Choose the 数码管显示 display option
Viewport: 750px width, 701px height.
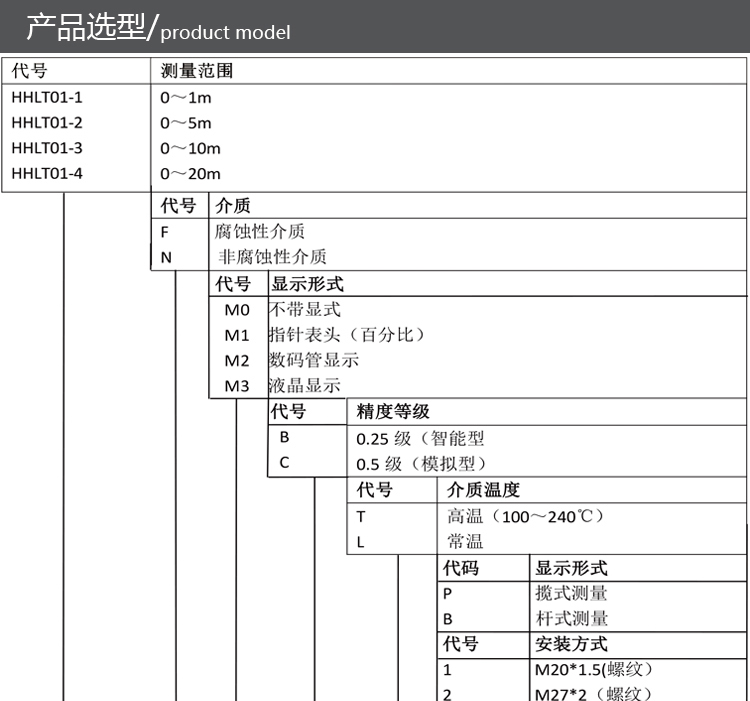[x=314, y=360]
